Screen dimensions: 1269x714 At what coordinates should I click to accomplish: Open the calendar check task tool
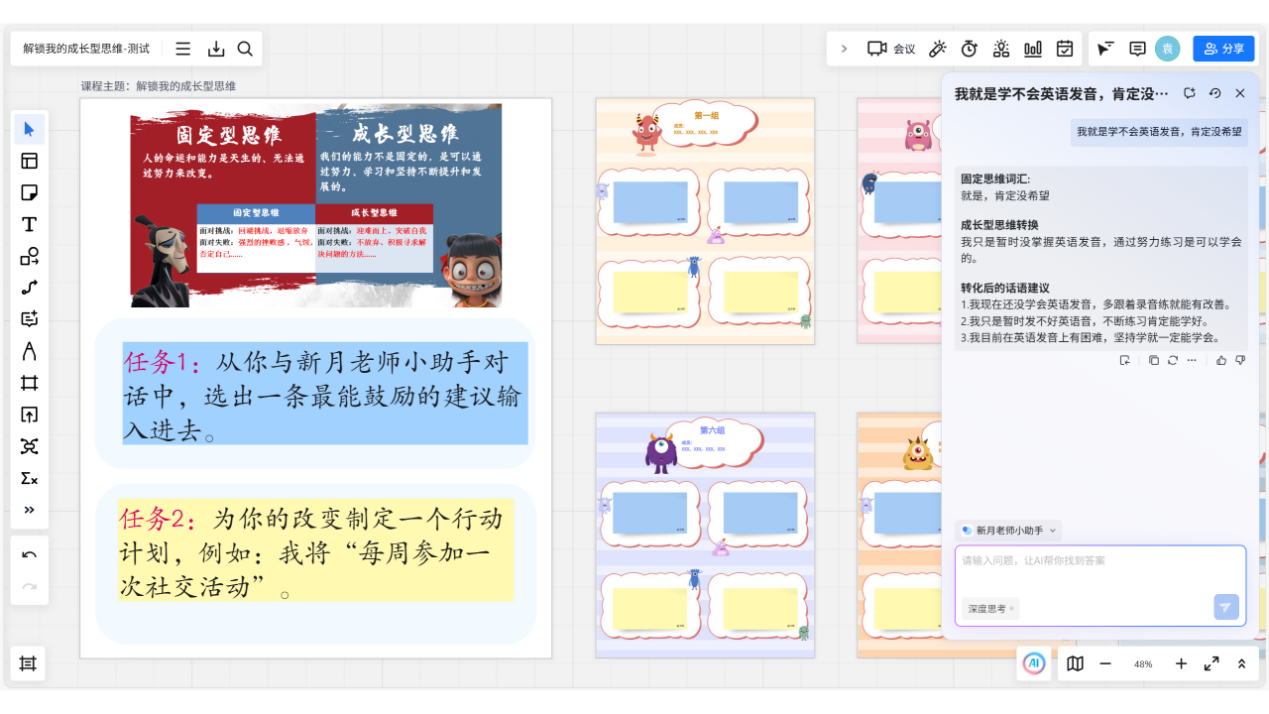coord(1065,48)
